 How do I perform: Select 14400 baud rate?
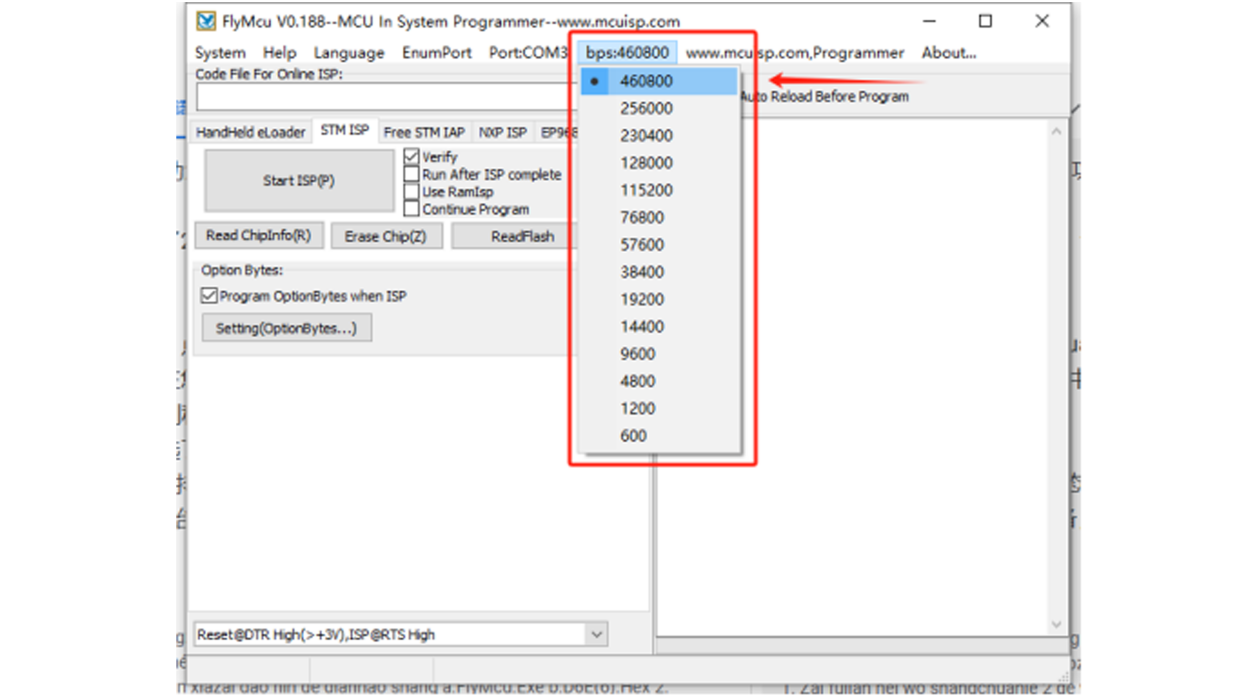pyautogui.click(x=660, y=326)
